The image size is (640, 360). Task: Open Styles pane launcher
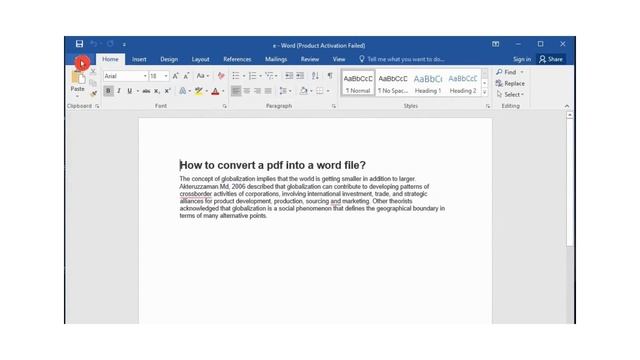pos(488,106)
